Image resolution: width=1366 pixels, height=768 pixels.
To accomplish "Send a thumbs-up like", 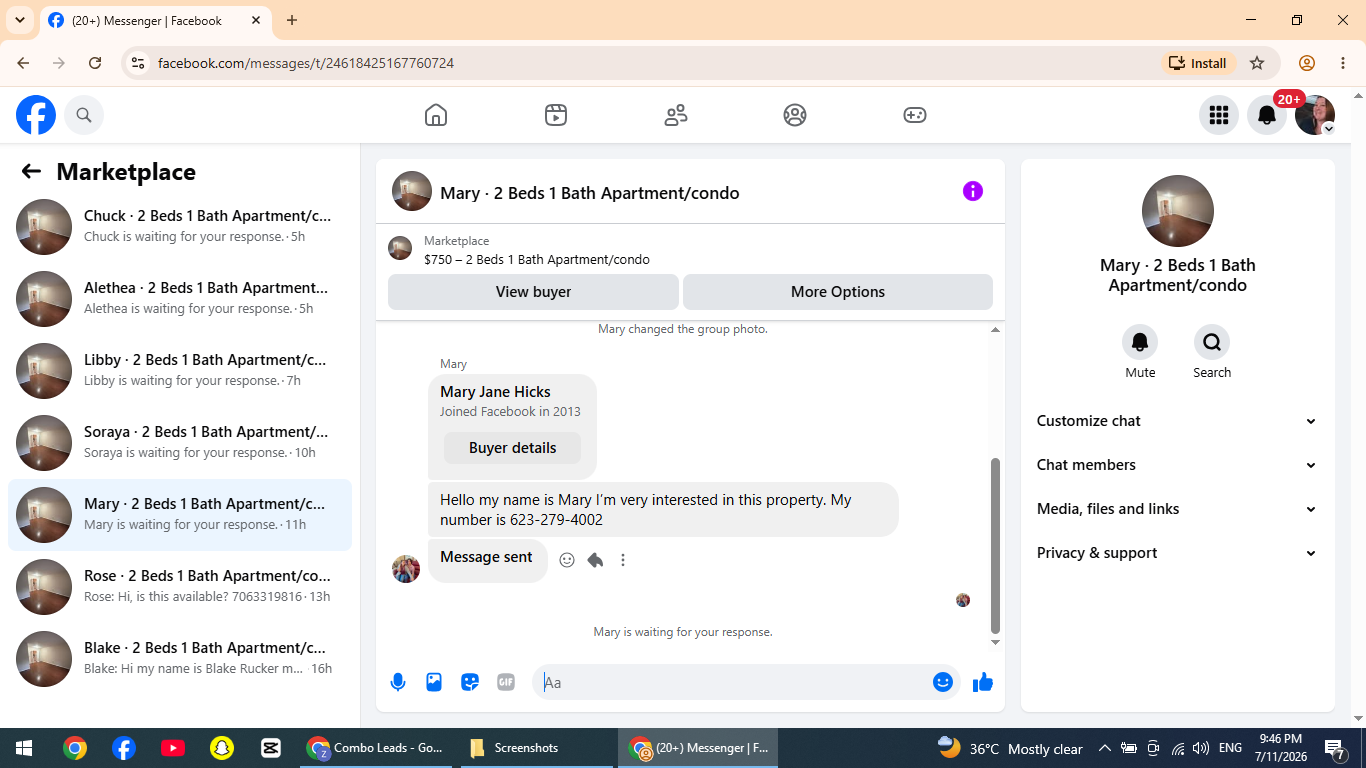I will click(x=983, y=682).
